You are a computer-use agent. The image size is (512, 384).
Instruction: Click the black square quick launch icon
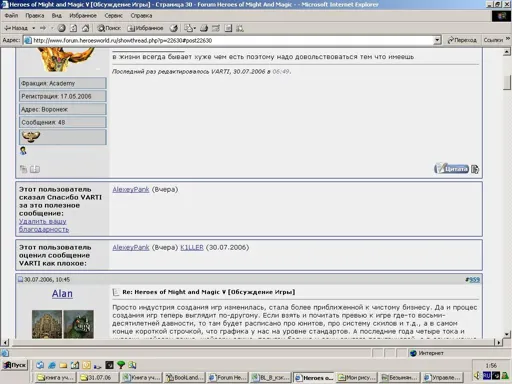pyautogui.click(x=109, y=365)
